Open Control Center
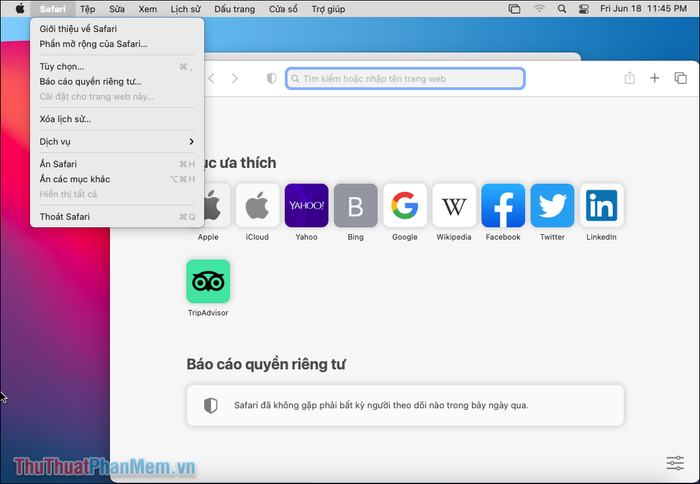This screenshot has height=484, width=700. click(x=583, y=9)
